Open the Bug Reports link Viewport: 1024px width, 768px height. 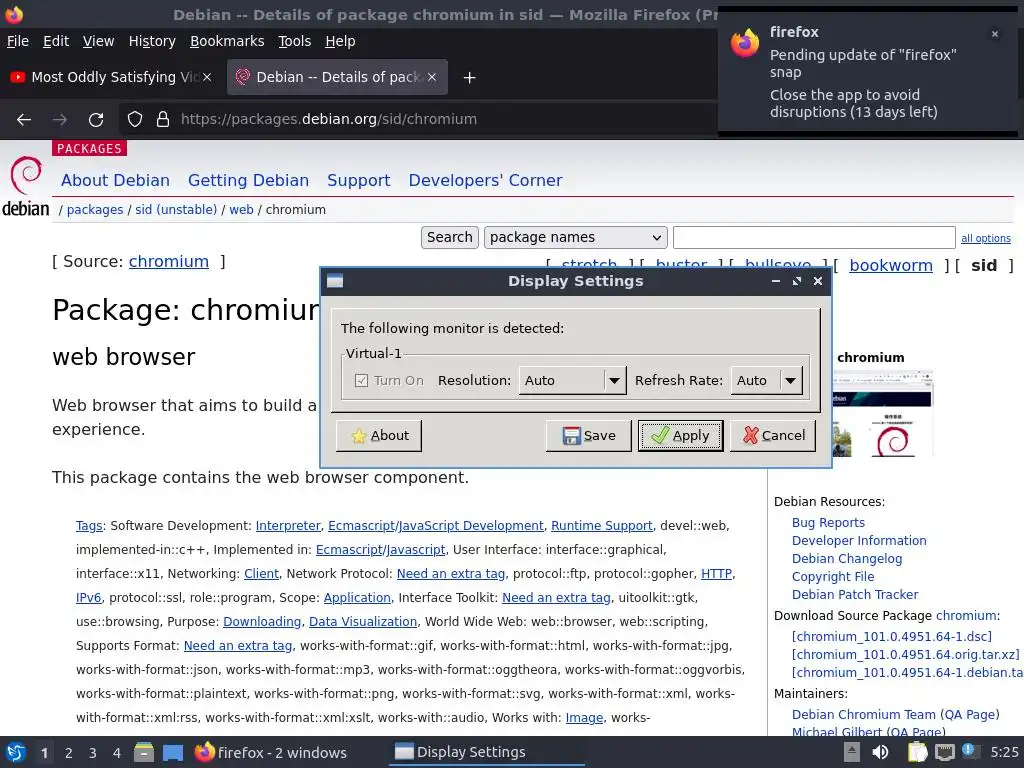pyautogui.click(x=828, y=522)
